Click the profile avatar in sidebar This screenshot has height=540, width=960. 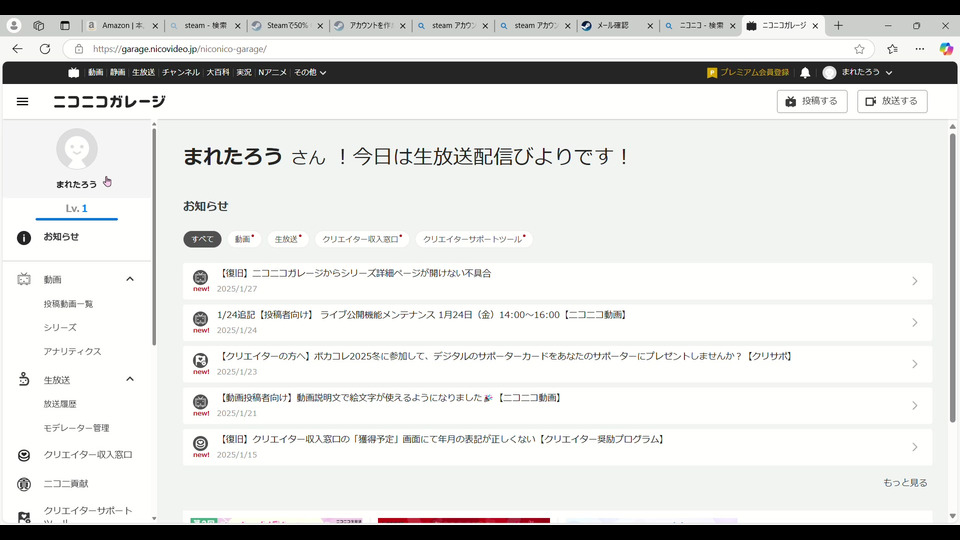coord(77,149)
